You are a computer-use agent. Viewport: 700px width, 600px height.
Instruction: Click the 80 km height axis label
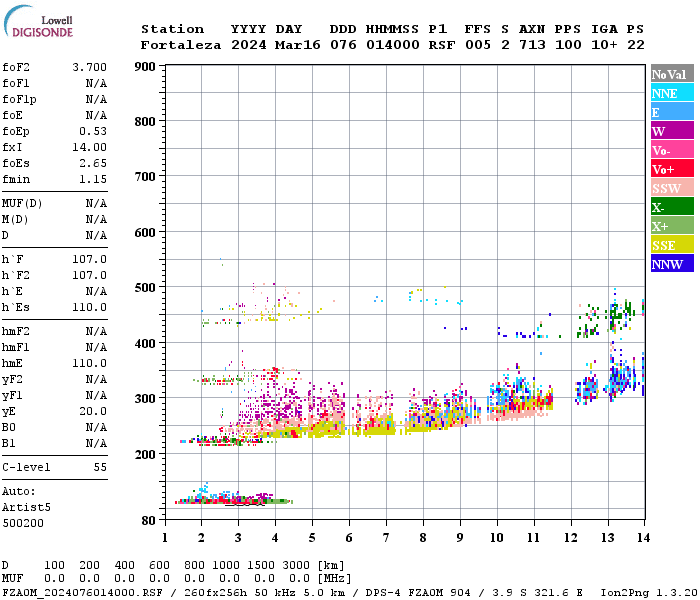coord(148,520)
